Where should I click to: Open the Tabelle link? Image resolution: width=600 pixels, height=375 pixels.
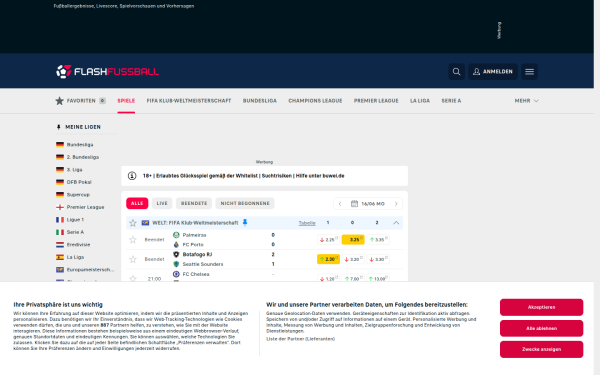[x=307, y=223]
